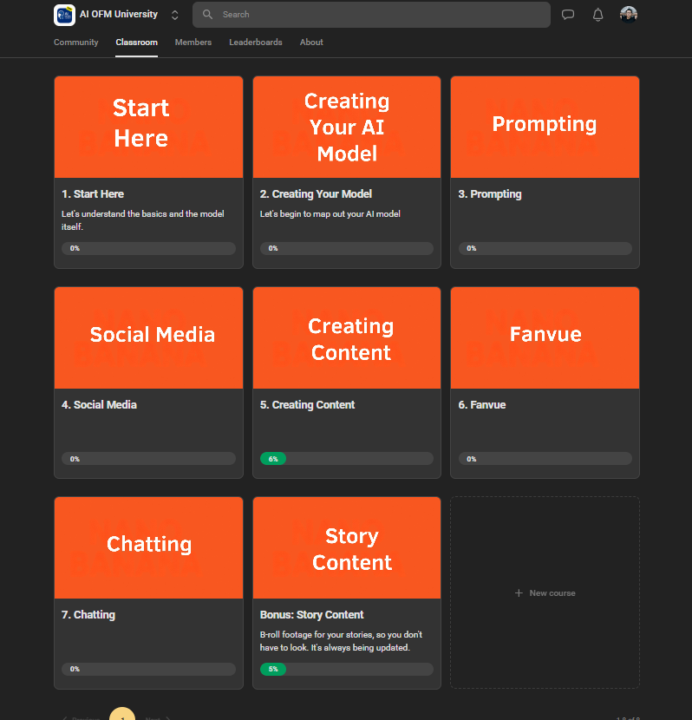Click the 4. Social Media course title

click(x=99, y=405)
